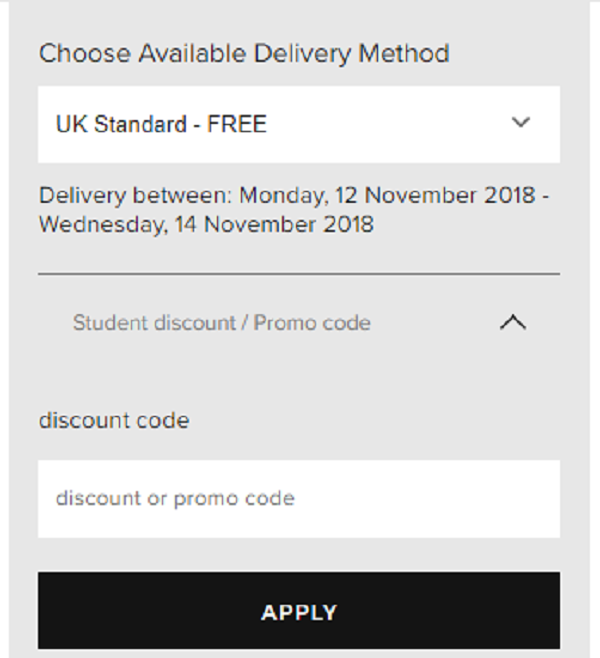This screenshot has height=658, width=600.
Task: Click the UK Standard text in the selector
Action: tap(121, 124)
